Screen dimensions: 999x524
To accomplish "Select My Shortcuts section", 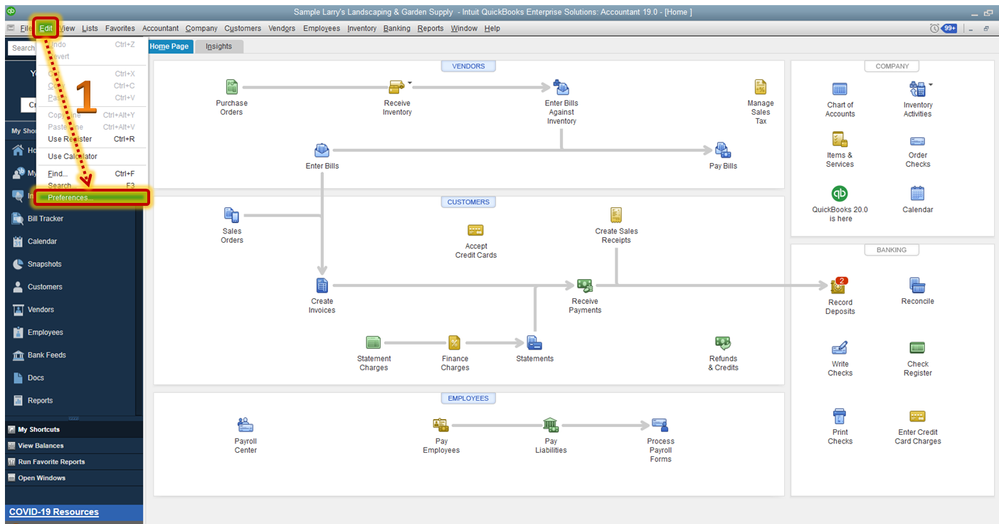I will 74,430.
